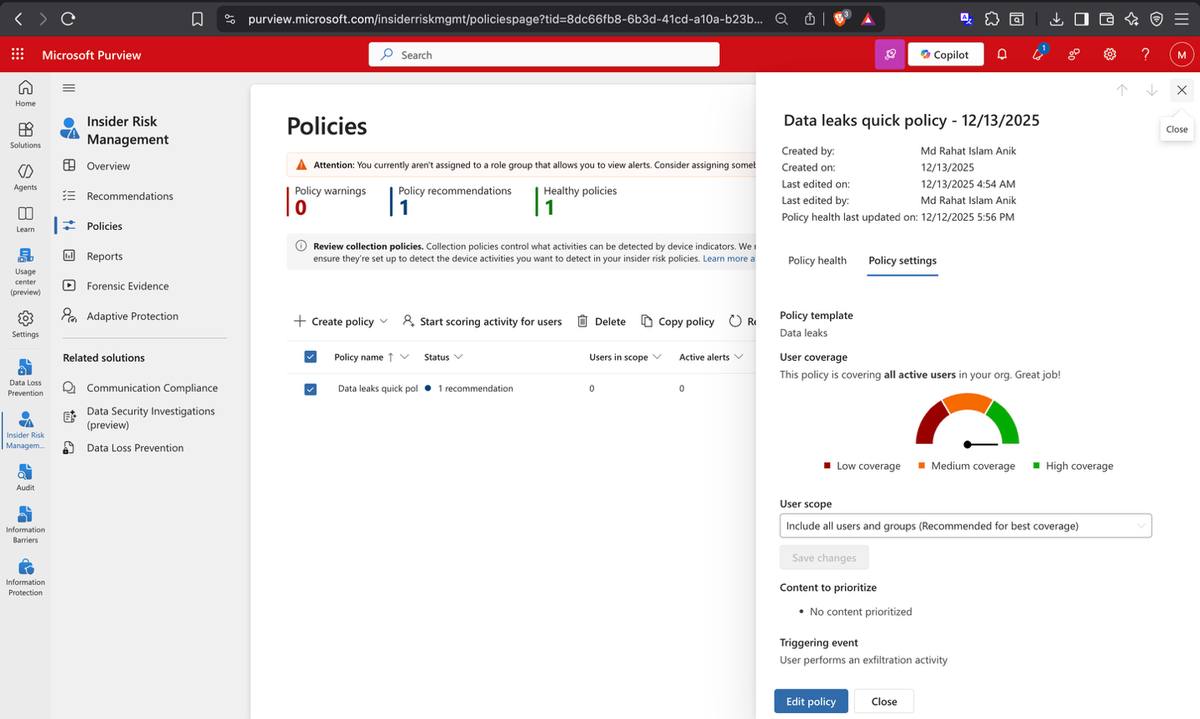This screenshot has width=1200, height=719.
Task: Close the policy details panel with X
Action: [1182, 90]
